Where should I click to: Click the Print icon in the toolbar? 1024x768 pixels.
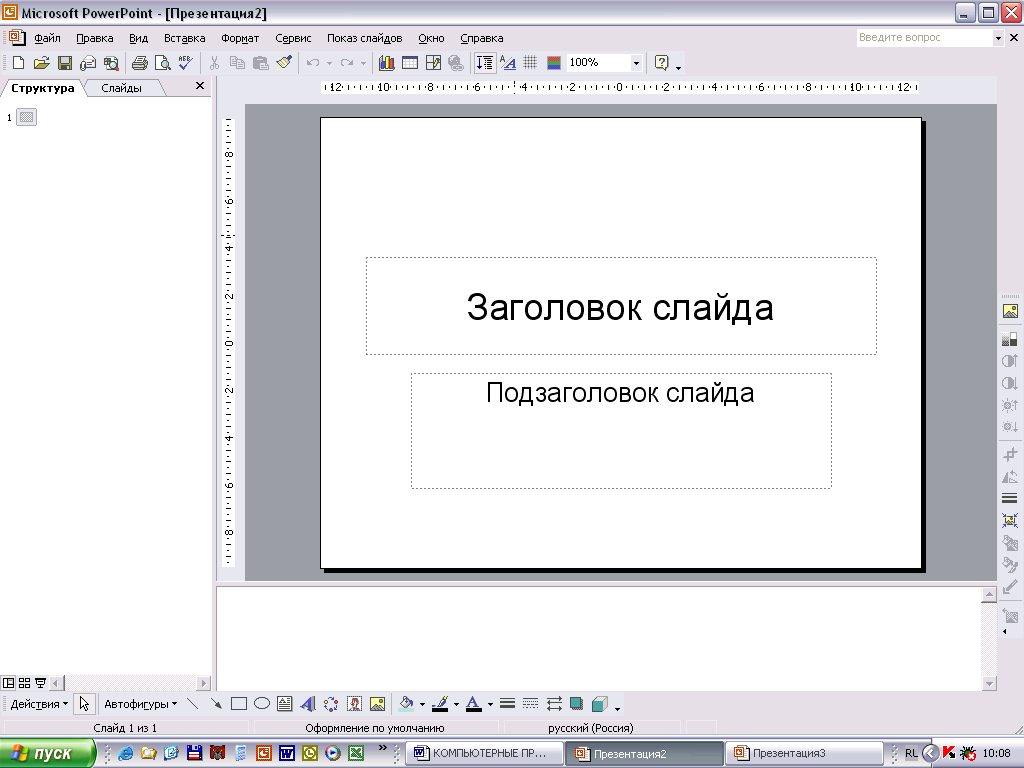[140, 63]
